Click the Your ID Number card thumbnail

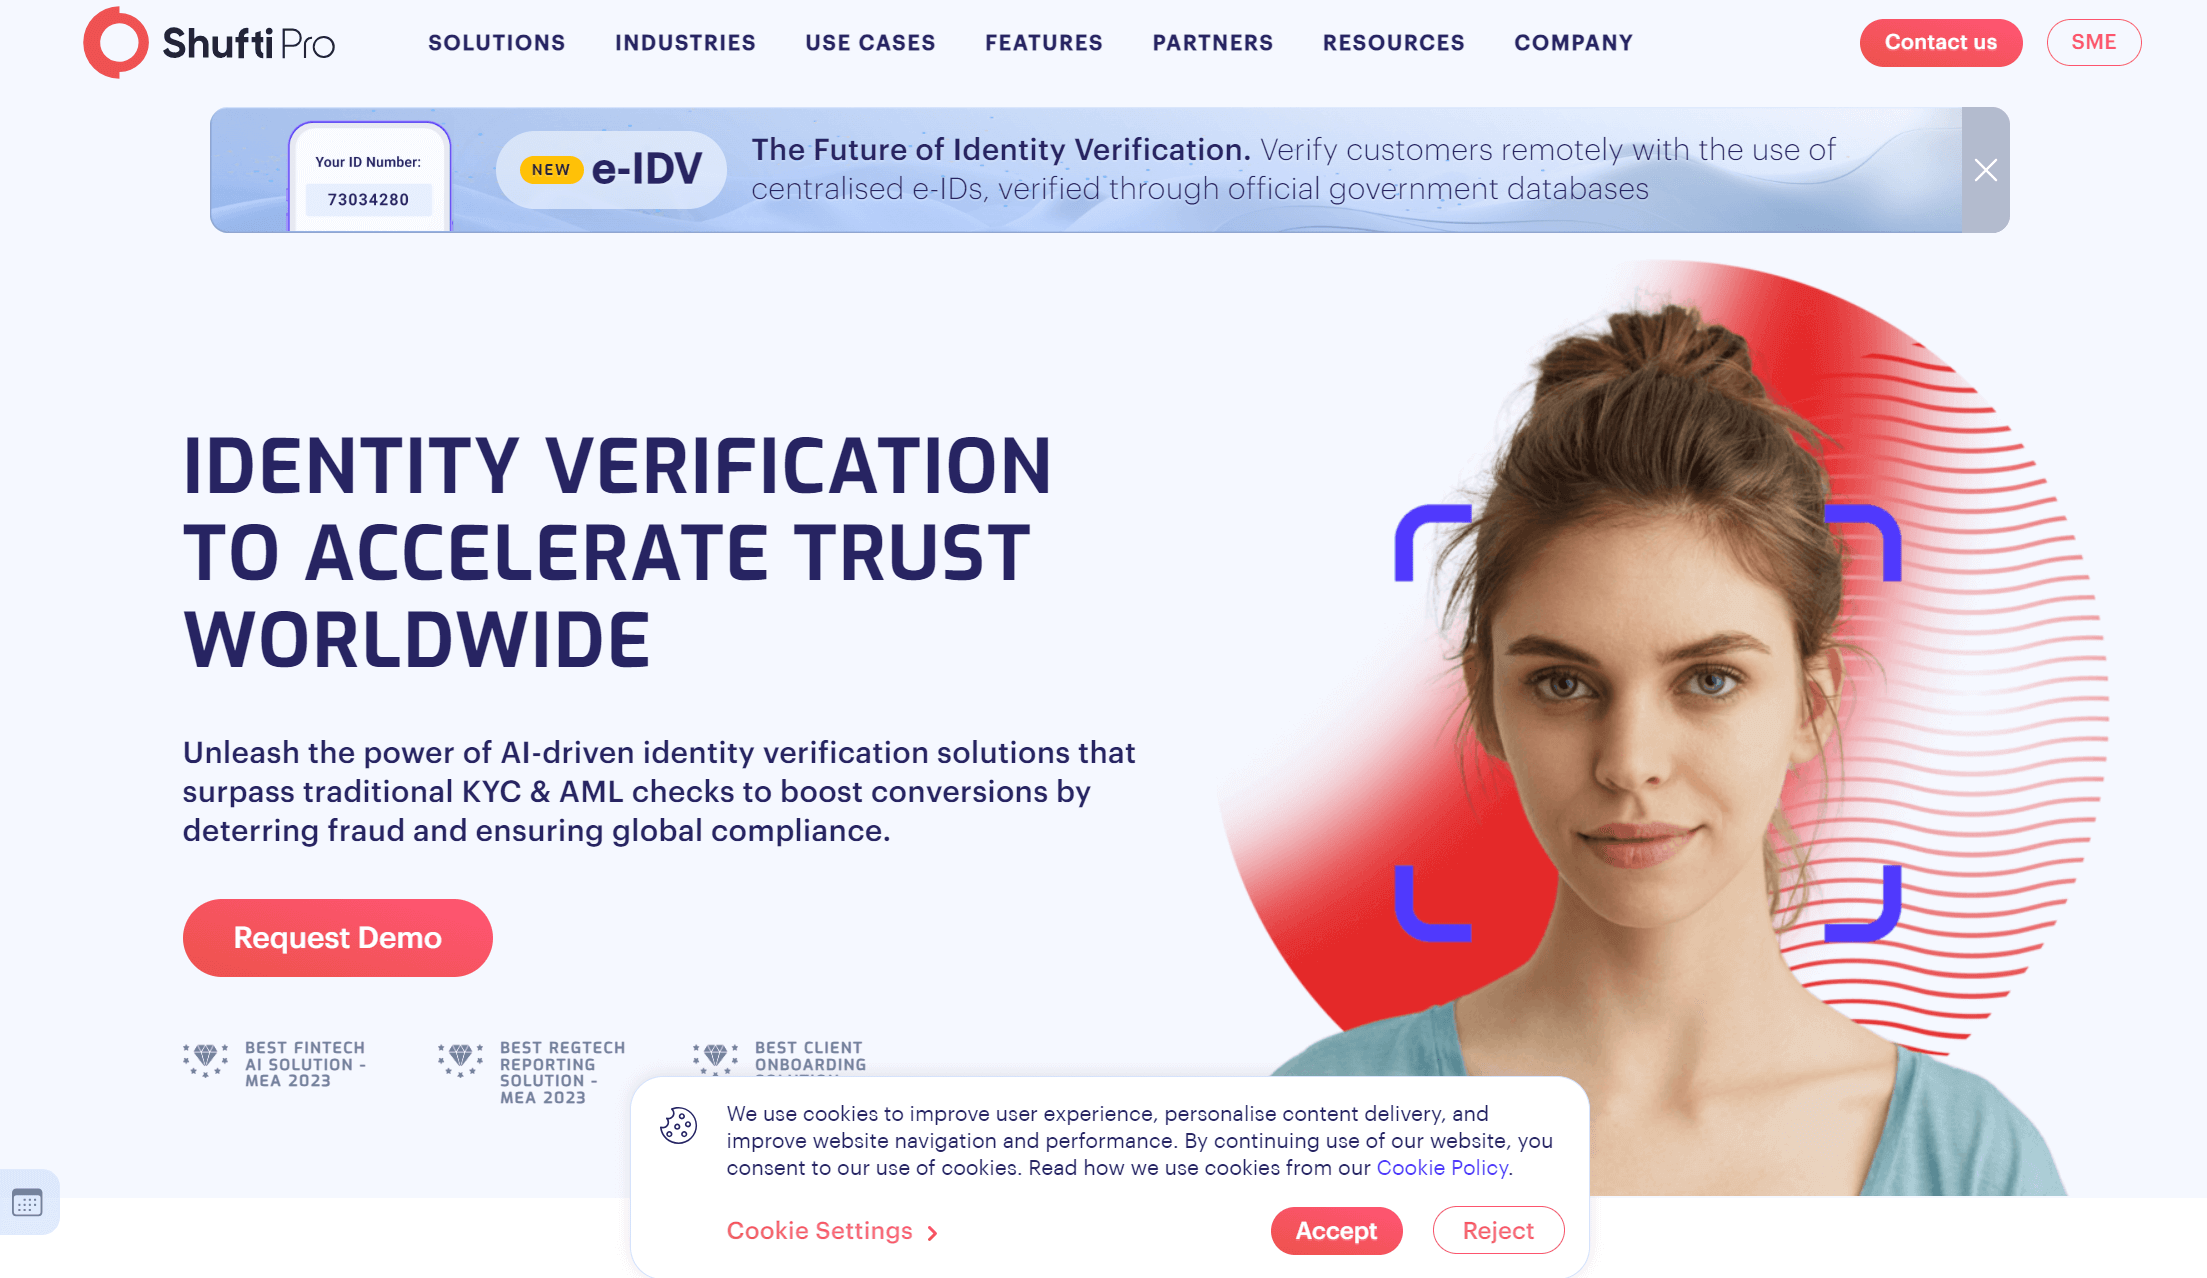pos(369,177)
